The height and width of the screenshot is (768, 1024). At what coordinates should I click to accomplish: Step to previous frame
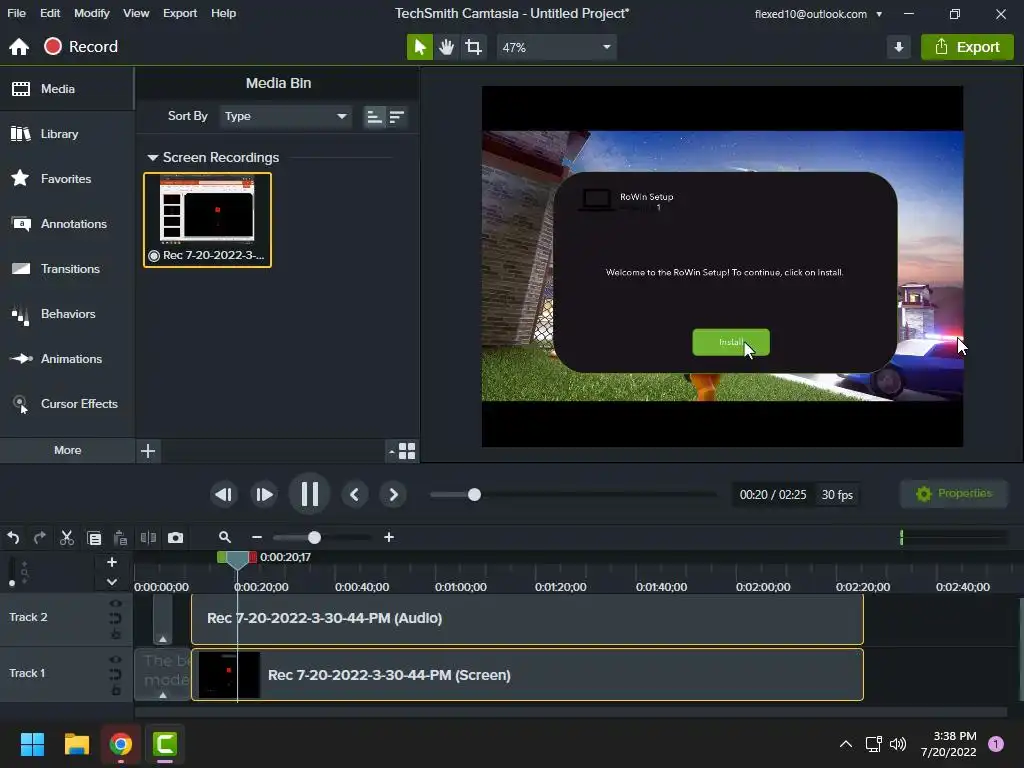coord(223,495)
